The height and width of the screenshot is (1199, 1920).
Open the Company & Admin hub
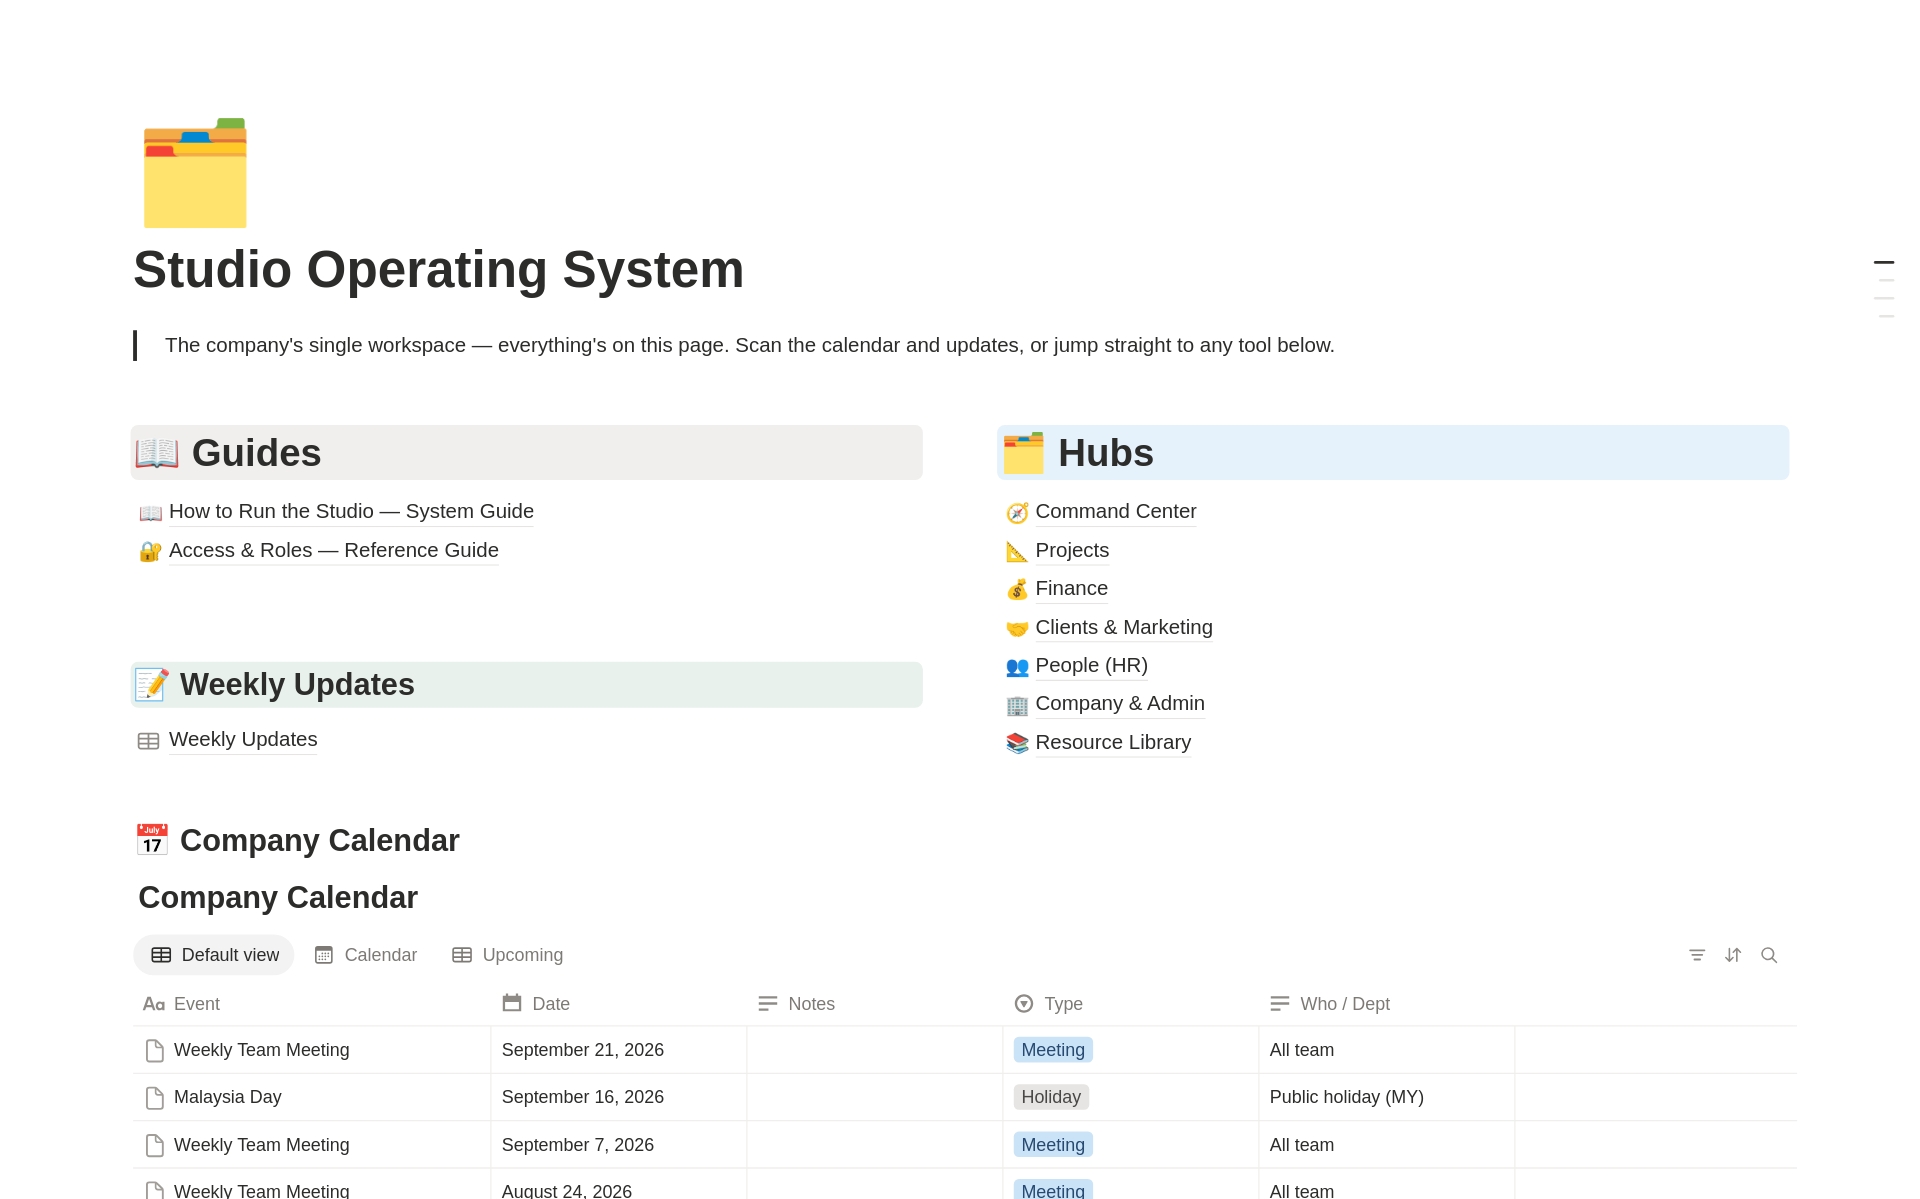(x=1120, y=703)
